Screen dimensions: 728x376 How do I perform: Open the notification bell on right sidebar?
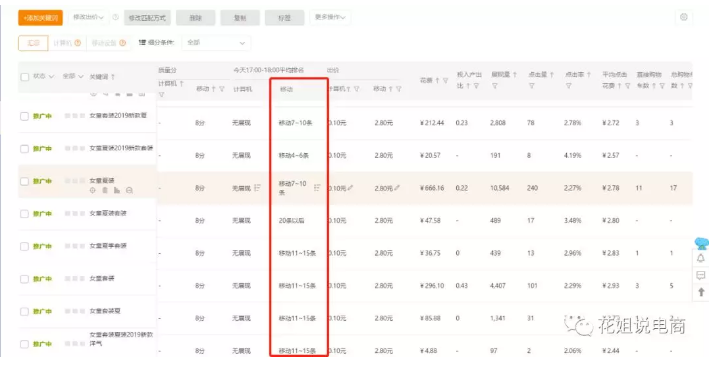coord(701,258)
